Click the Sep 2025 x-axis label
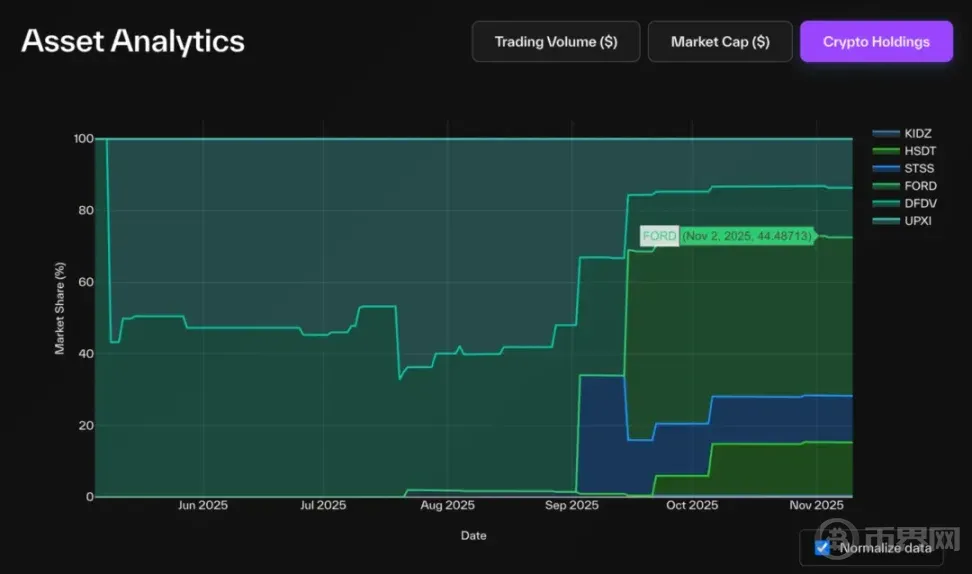This screenshot has height=574, width=972. pyautogui.click(x=570, y=506)
